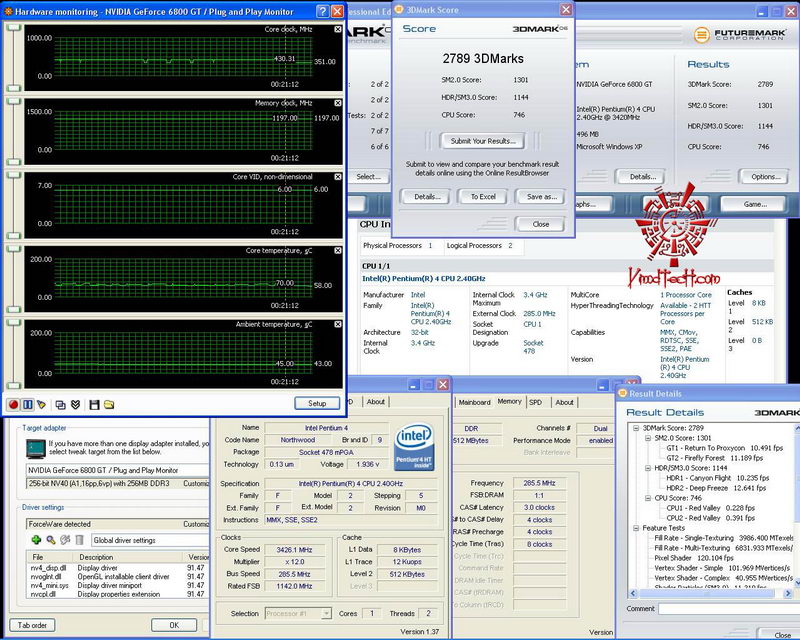The image size is (800, 640).
Task: Click the Memory clock graph upper range slider handle
Action: [x=14, y=102]
